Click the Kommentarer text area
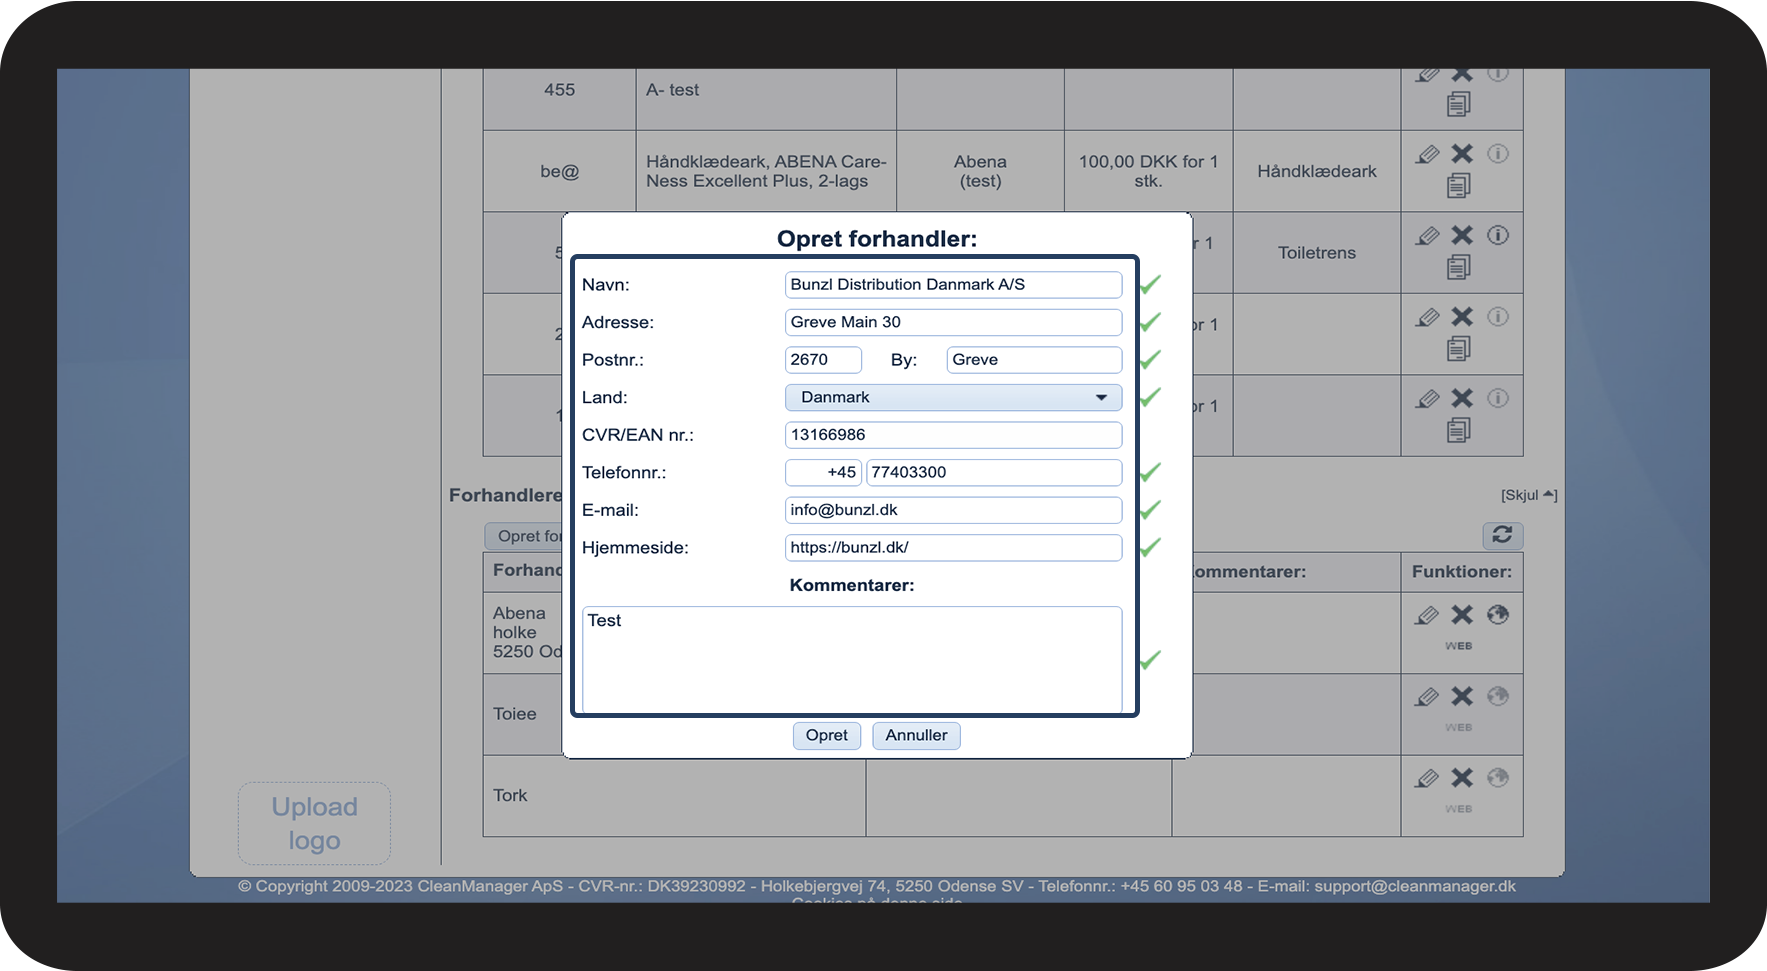The height and width of the screenshot is (971, 1767). tap(851, 658)
